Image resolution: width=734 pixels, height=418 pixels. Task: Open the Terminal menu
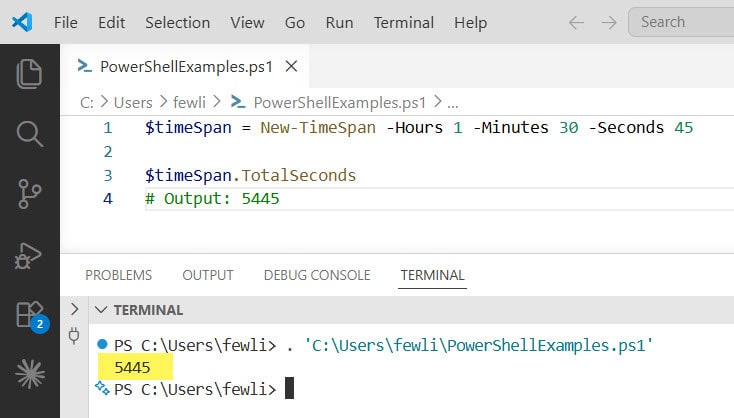coord(404,22)
